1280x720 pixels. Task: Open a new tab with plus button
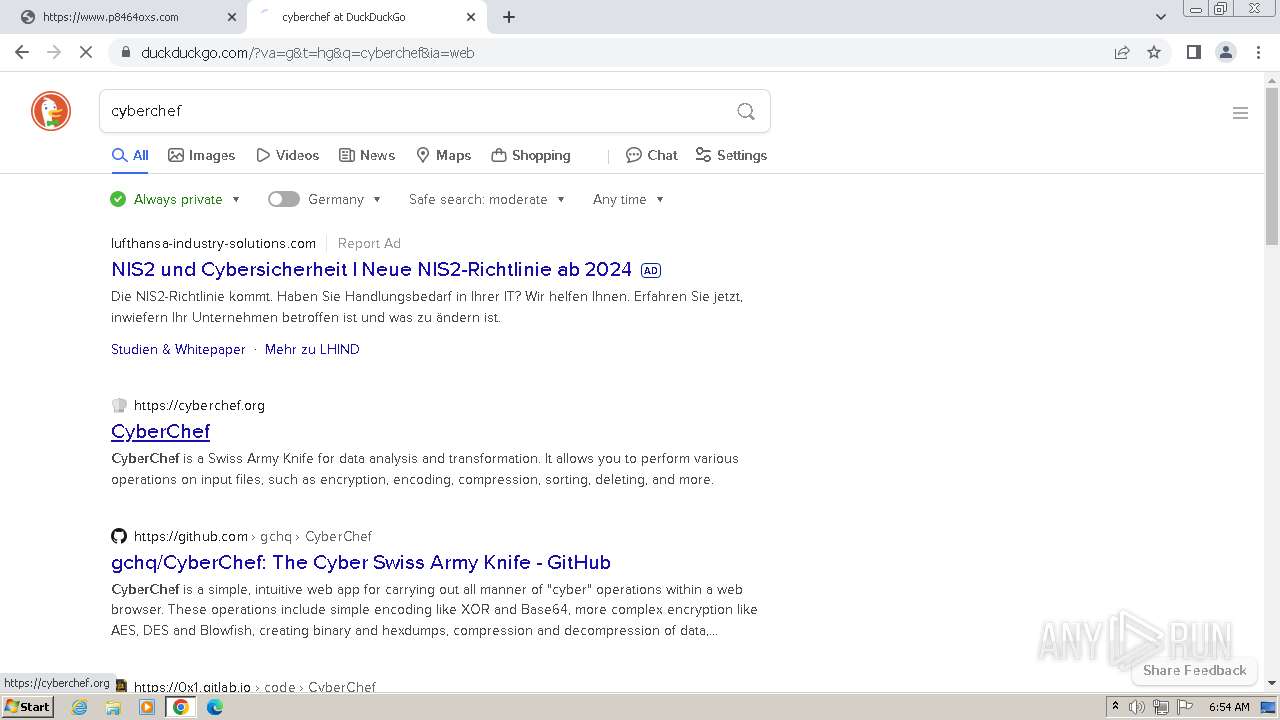[x=509, y=17]
